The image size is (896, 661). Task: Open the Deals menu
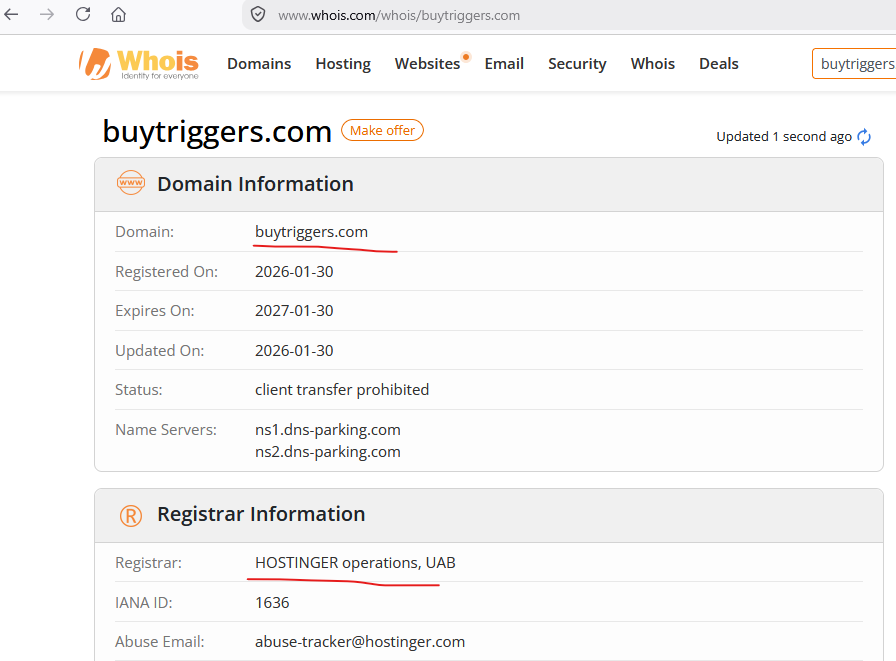719,63
